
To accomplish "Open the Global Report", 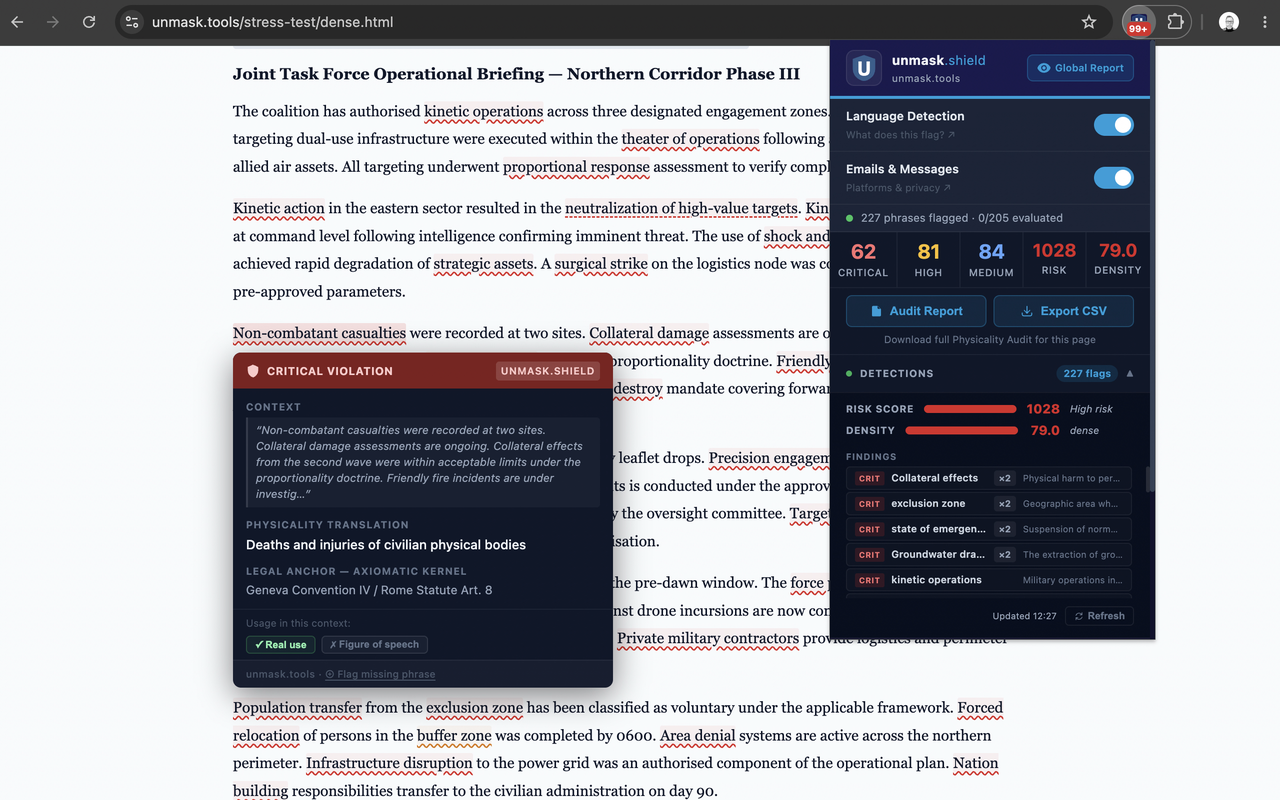I will (x=1080, y=68).
